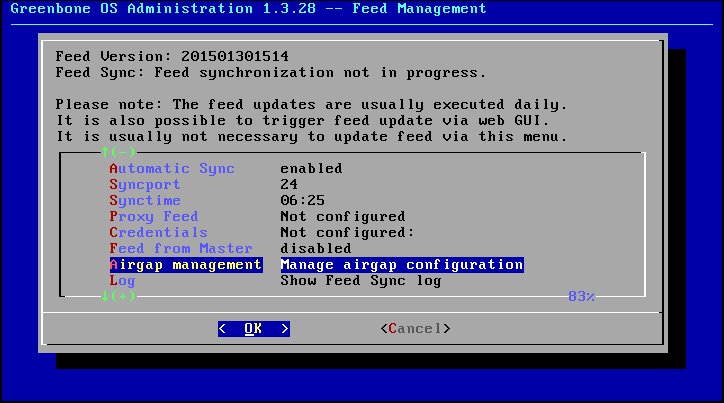The width and height of the screenshot is (724, 403).
Task: Click the Greenbone OS Administration title text
Action: pos(248,8)
